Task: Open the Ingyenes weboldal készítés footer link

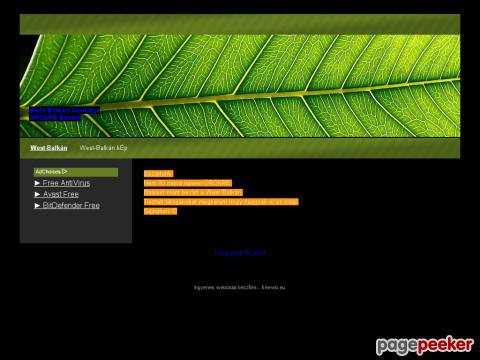Action: pyautogui.click(x=225, y=287)
